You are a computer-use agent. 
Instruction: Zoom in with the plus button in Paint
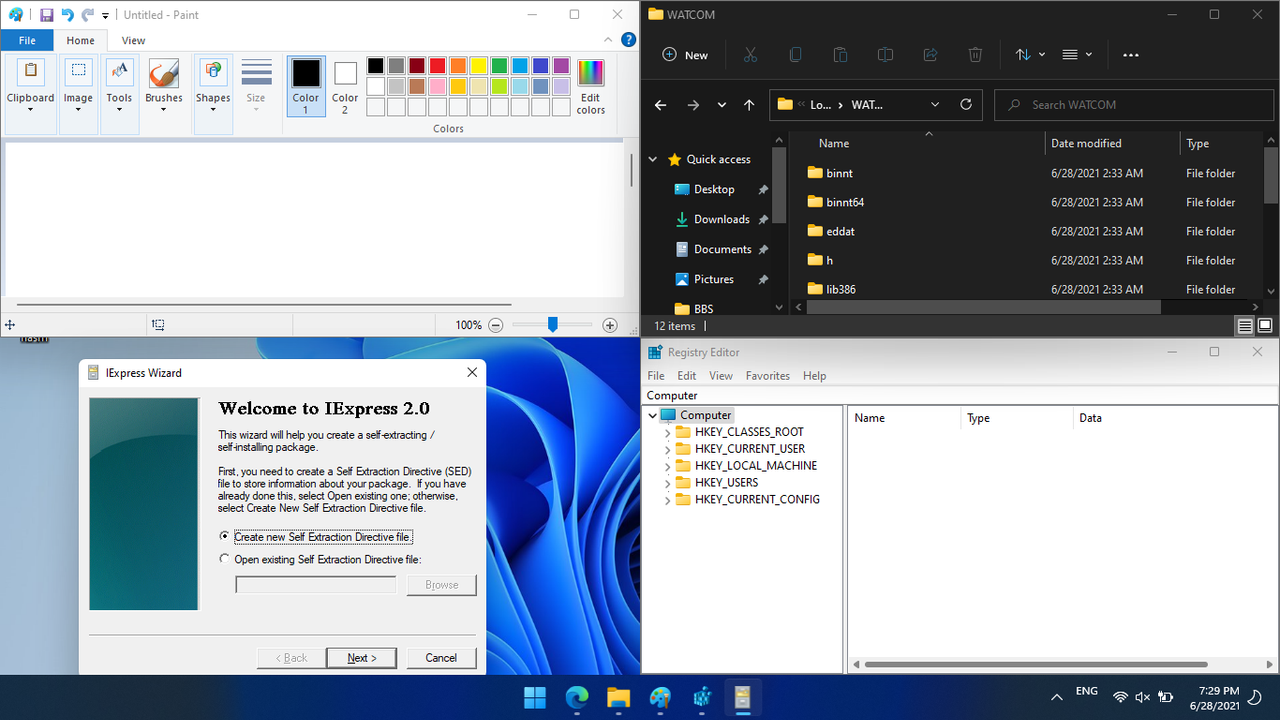pos(610,325)
